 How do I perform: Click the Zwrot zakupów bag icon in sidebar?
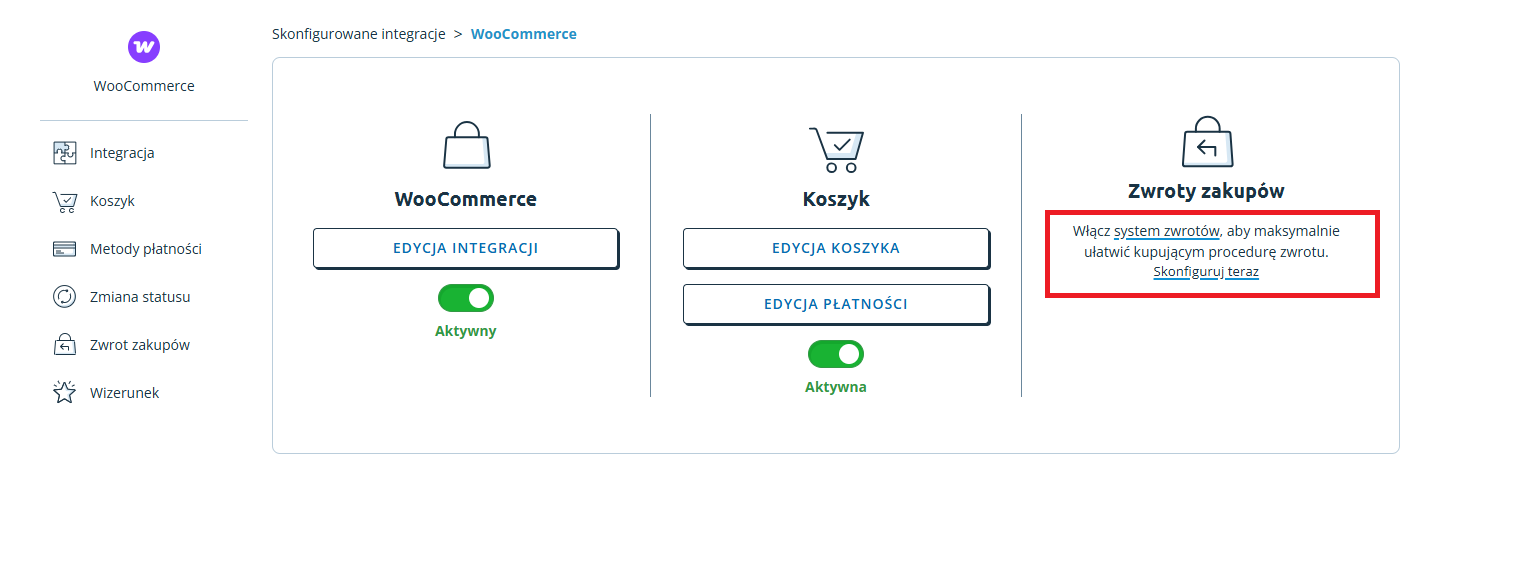point(64,345)
